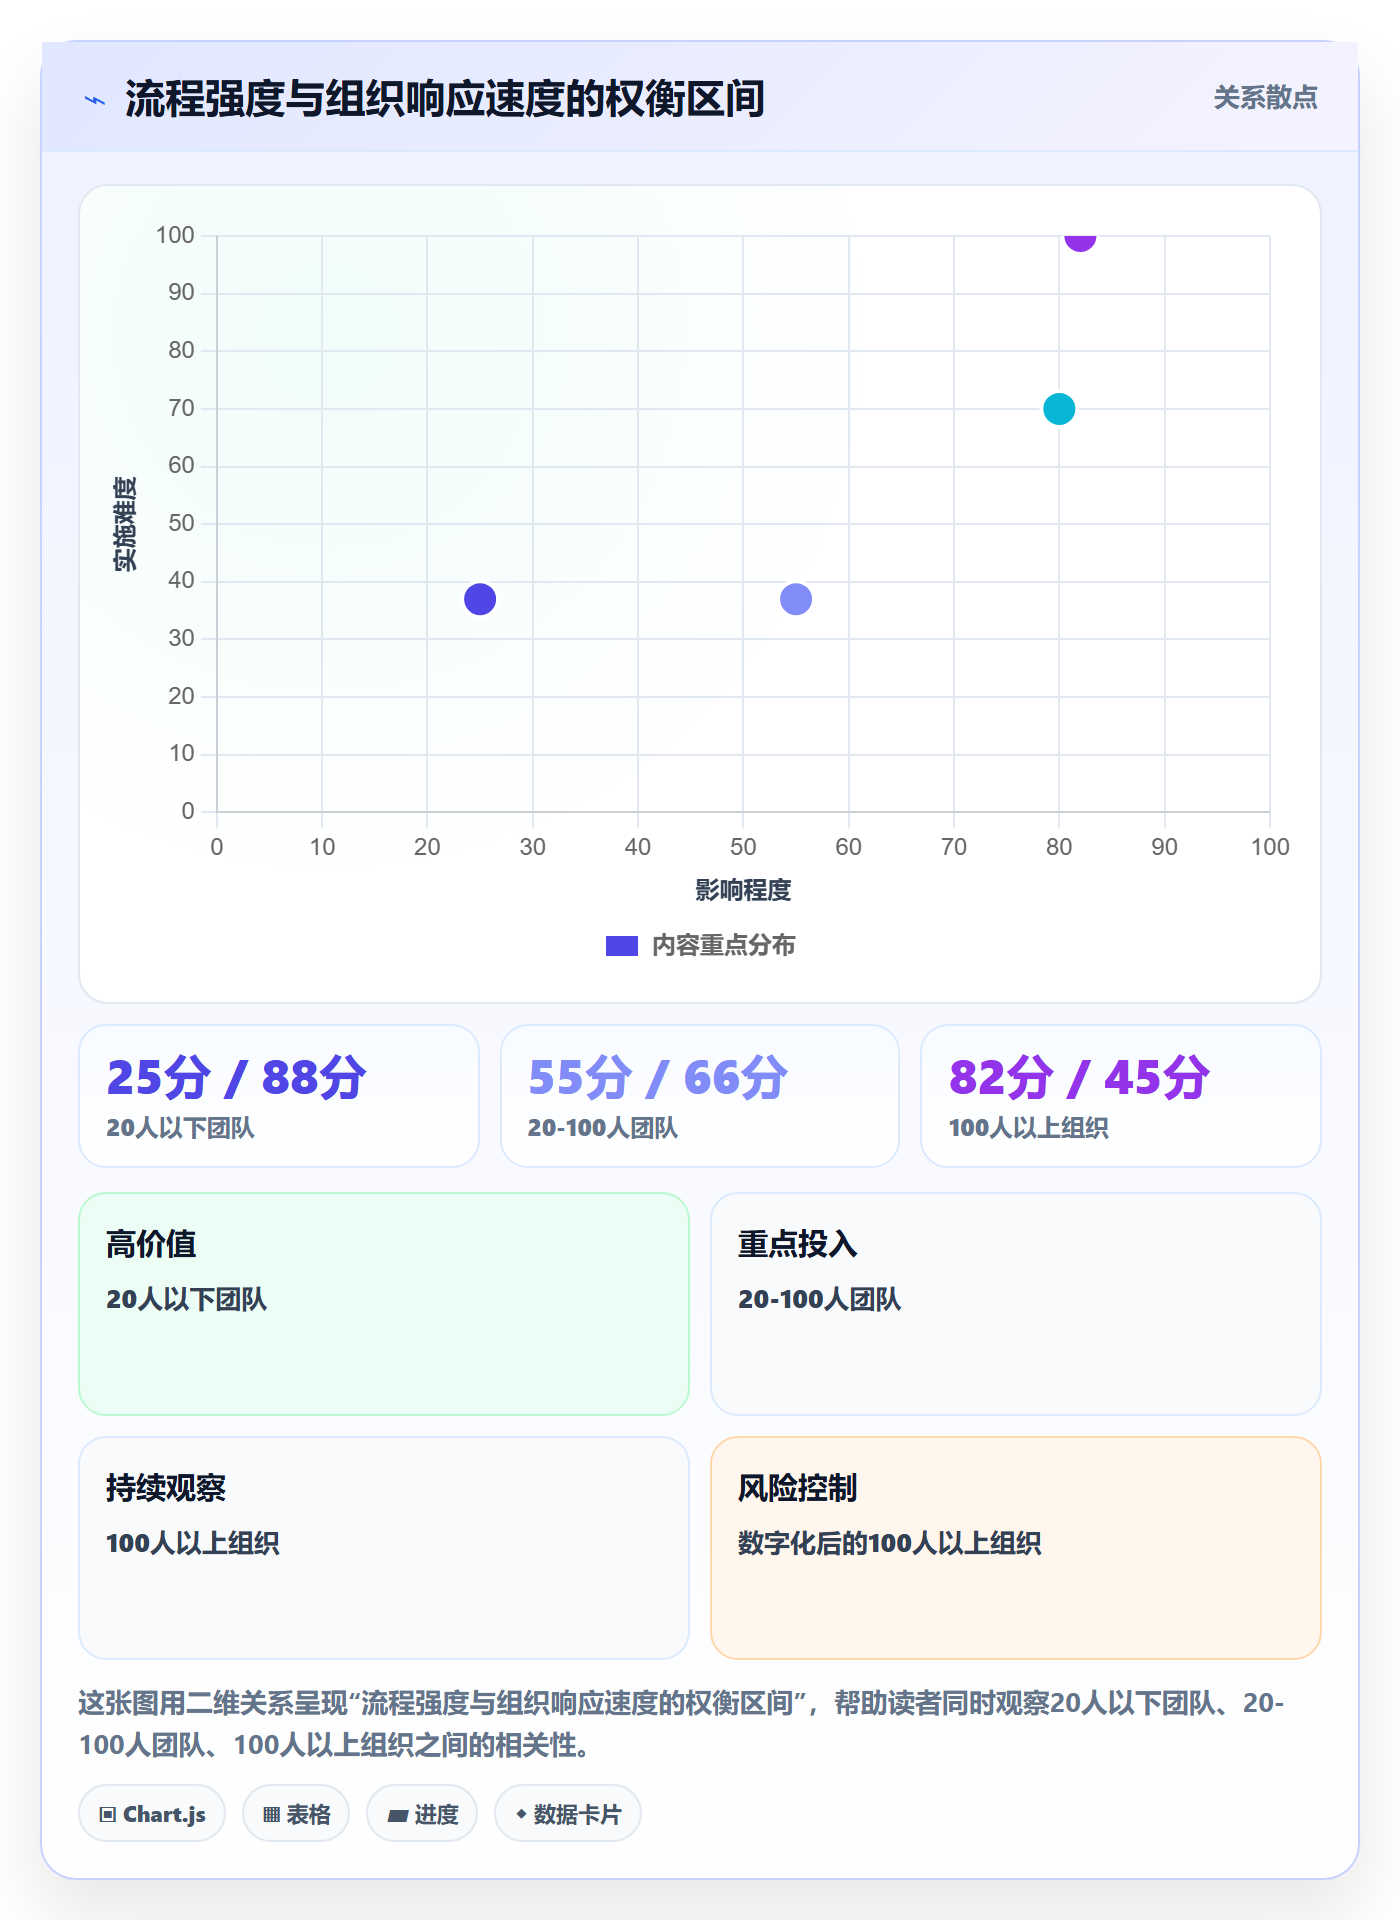Click 100人以上组织 inside the 持续观察 card
Screen dimensions: 1400x1920
(192, 1543)
